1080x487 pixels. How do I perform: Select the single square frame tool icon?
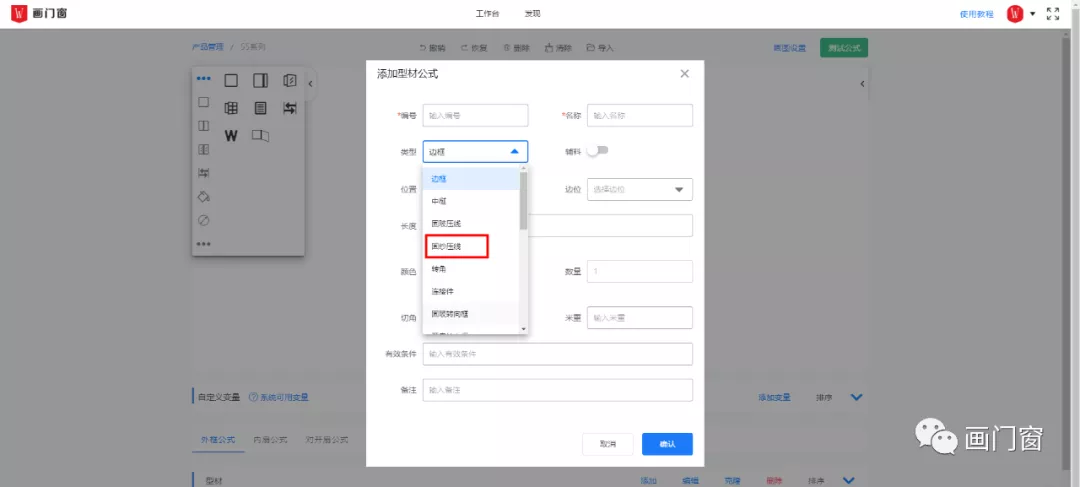(231, 81)
